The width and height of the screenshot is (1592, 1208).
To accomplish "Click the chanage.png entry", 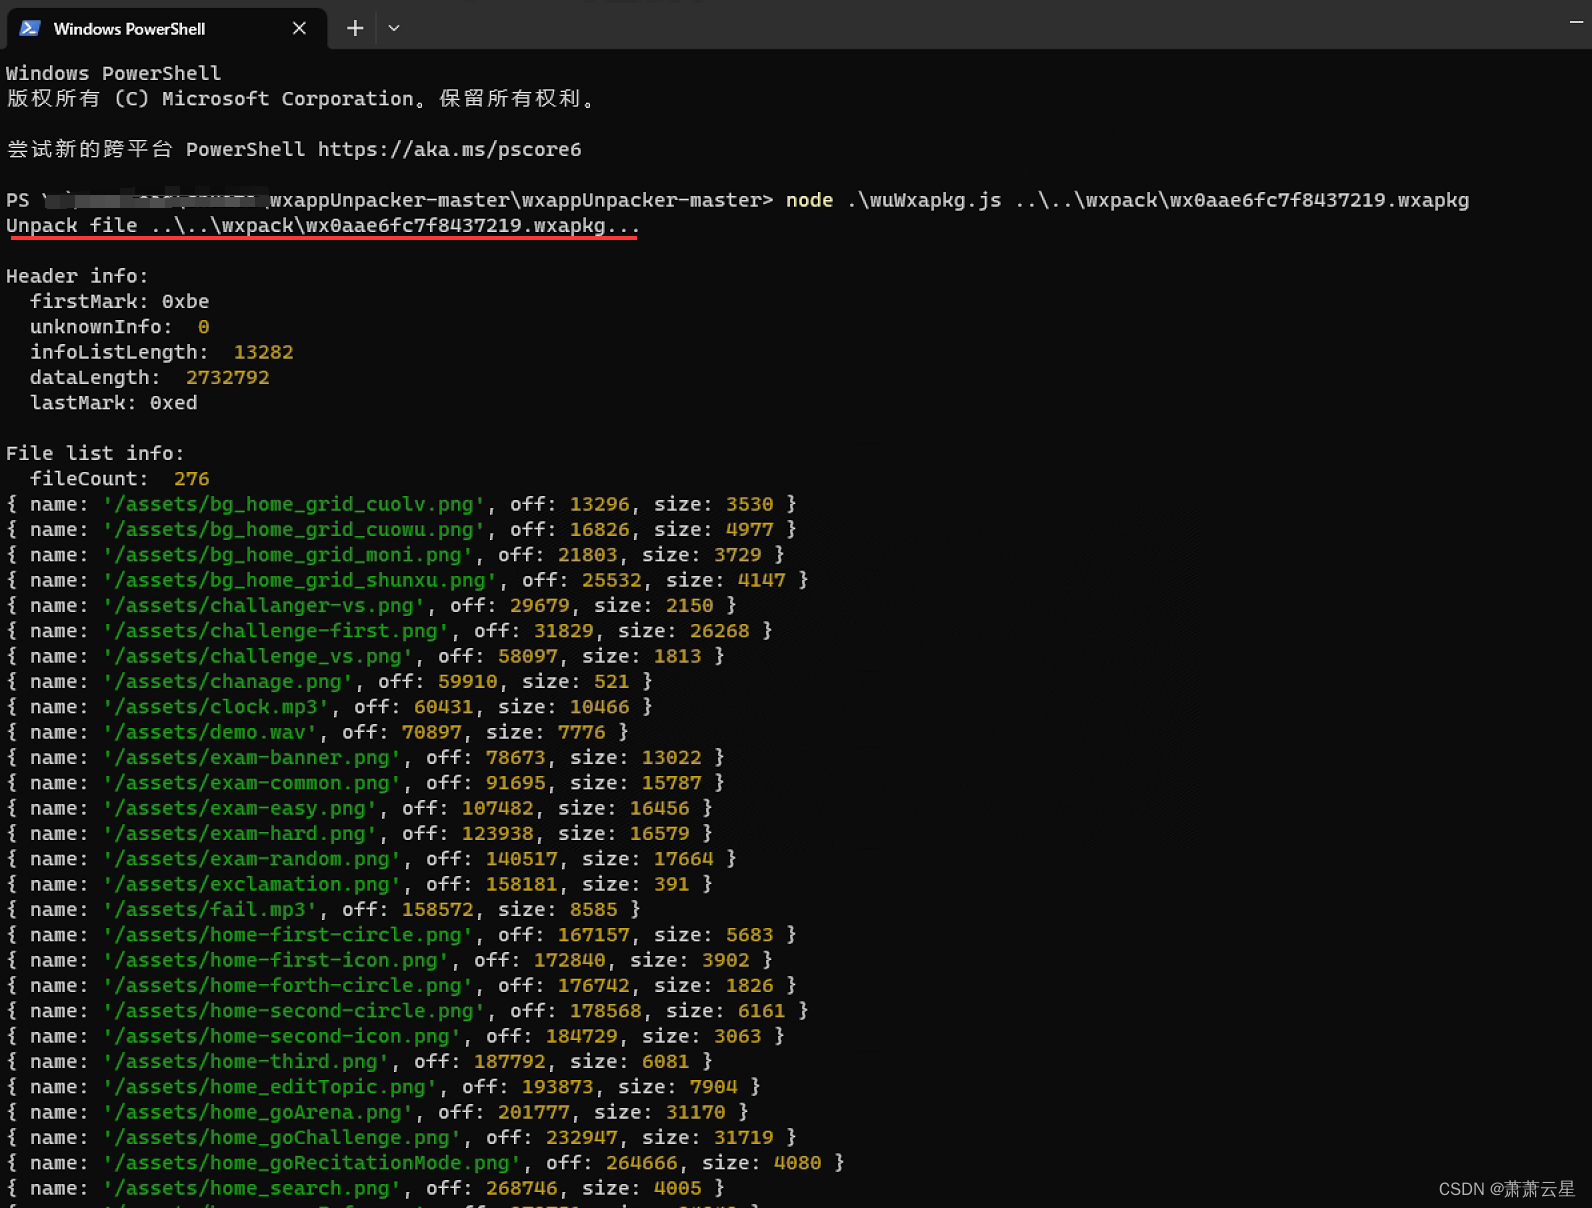I will coord(329,682).
